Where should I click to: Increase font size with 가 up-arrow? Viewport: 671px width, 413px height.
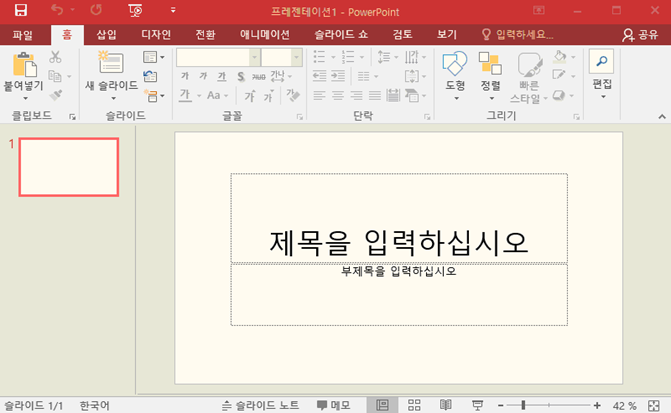click(249, 95)
